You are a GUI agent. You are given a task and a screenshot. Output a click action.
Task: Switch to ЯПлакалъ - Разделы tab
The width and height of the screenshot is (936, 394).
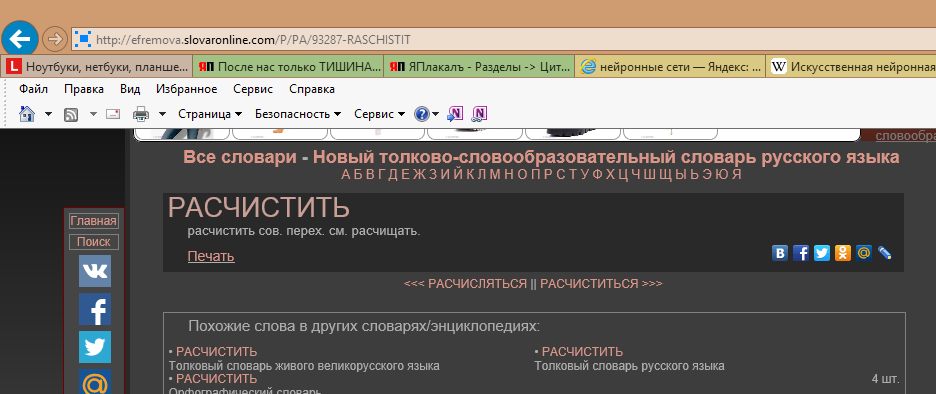click(479, 66)
